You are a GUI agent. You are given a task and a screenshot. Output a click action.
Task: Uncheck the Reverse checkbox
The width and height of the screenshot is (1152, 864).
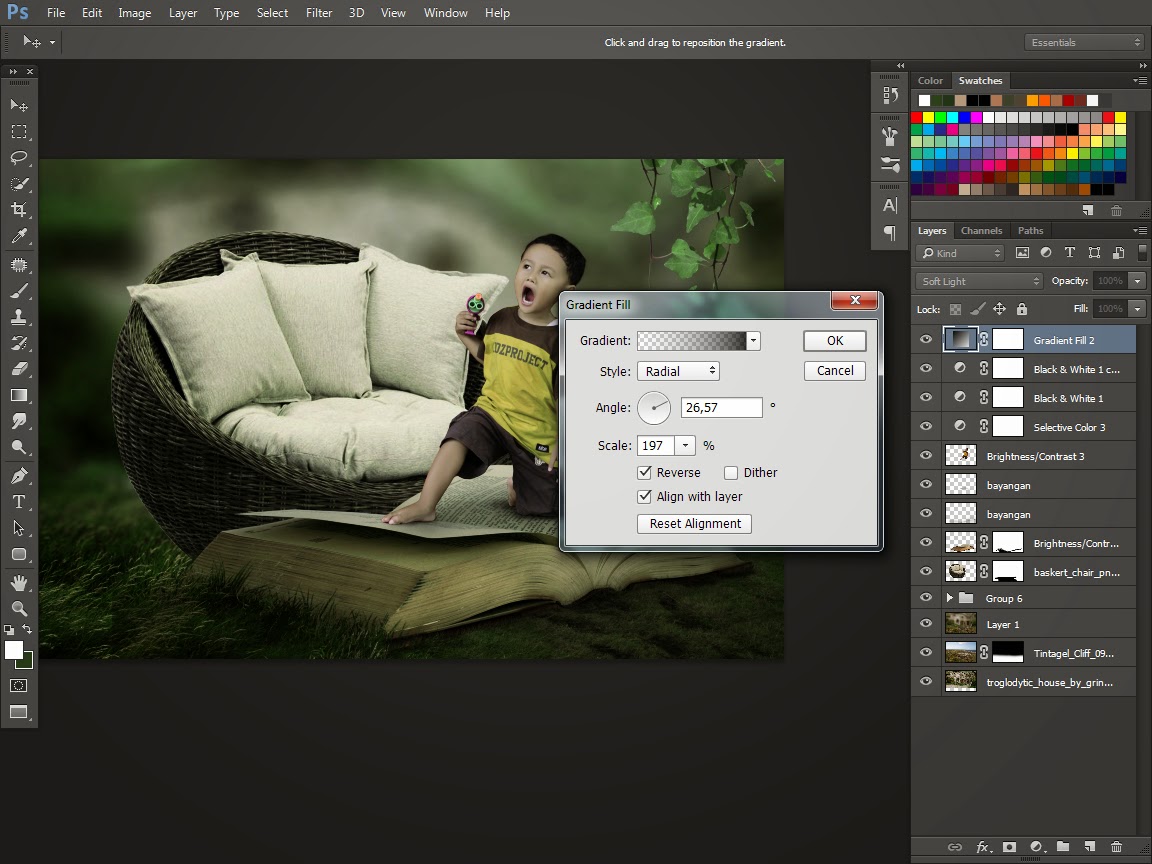click(645, 473)
